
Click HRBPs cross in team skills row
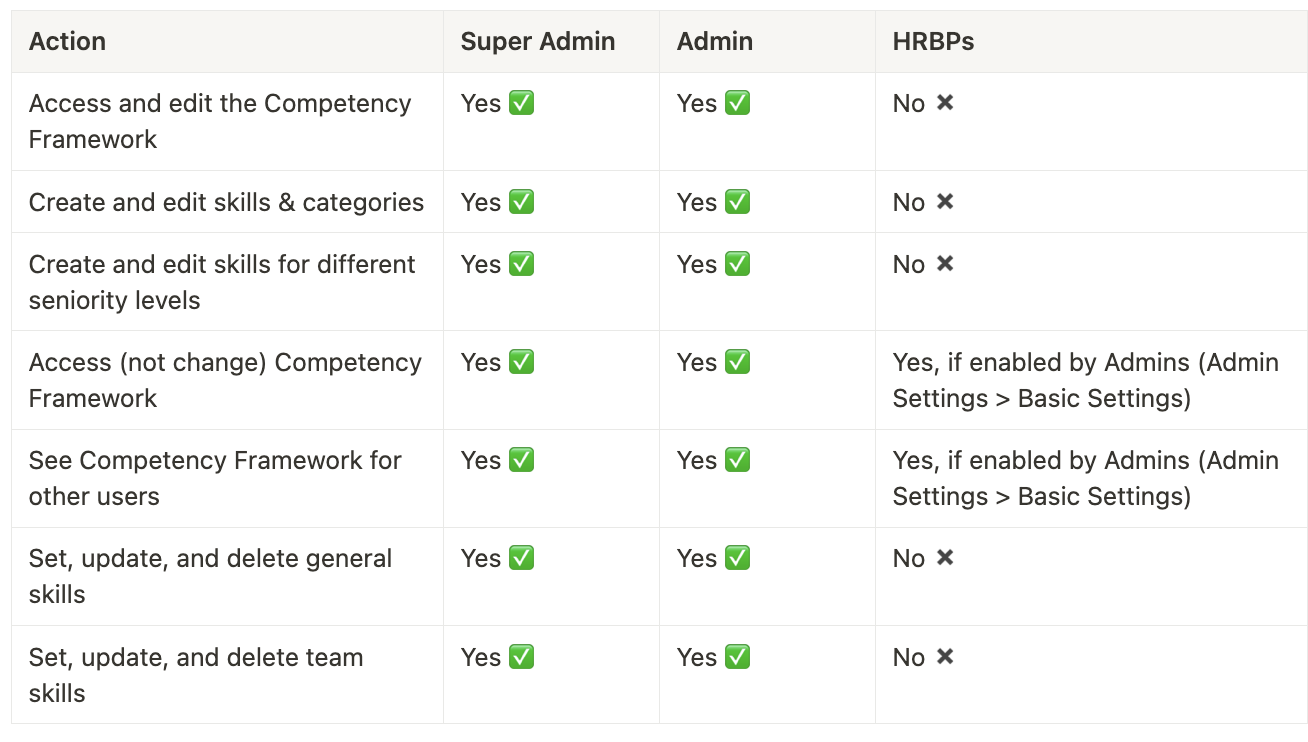pos(945,657)
